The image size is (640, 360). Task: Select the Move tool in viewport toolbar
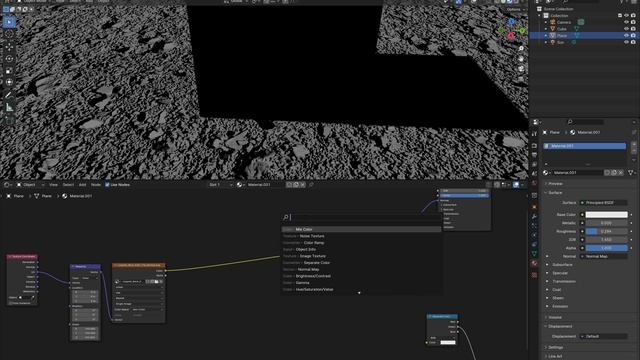9,47
